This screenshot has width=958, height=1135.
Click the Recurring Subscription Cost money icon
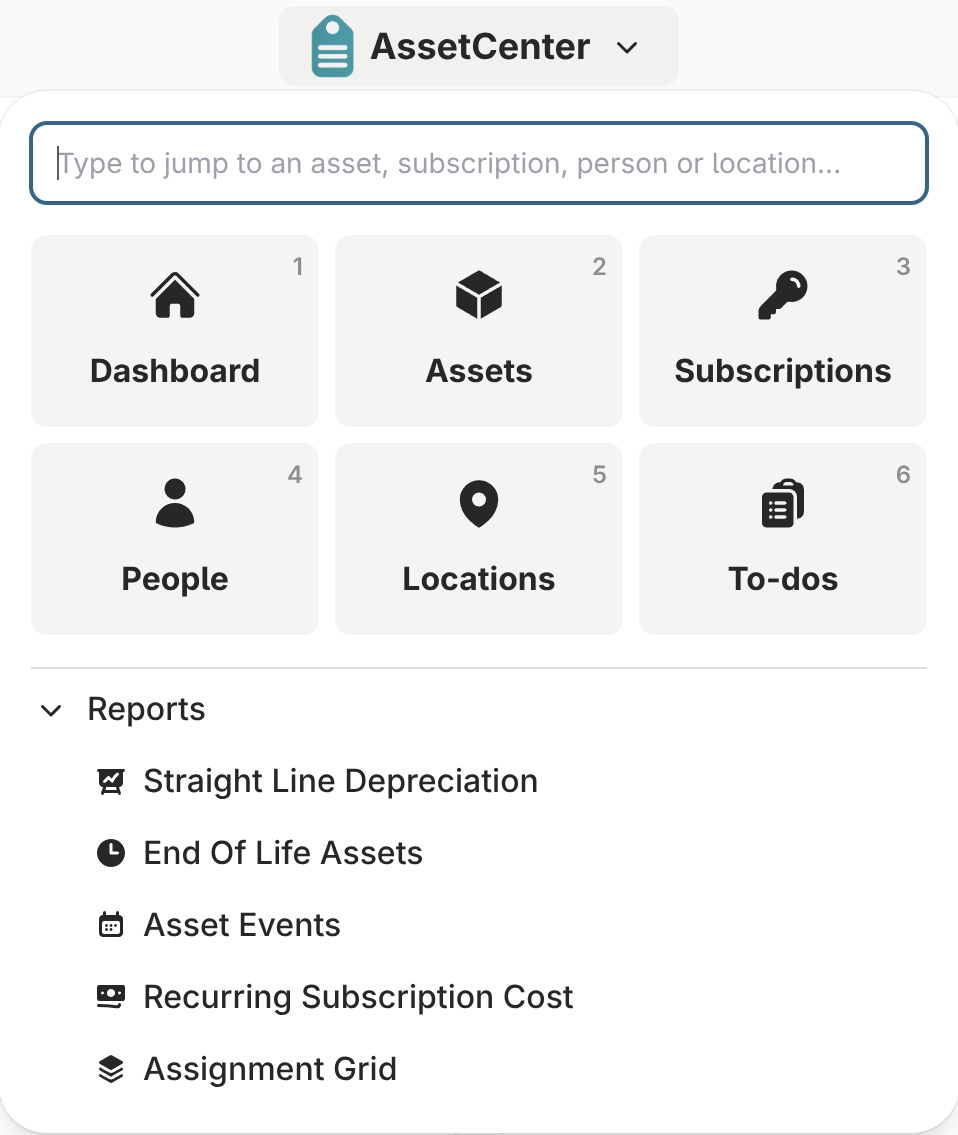coord(111,997)
